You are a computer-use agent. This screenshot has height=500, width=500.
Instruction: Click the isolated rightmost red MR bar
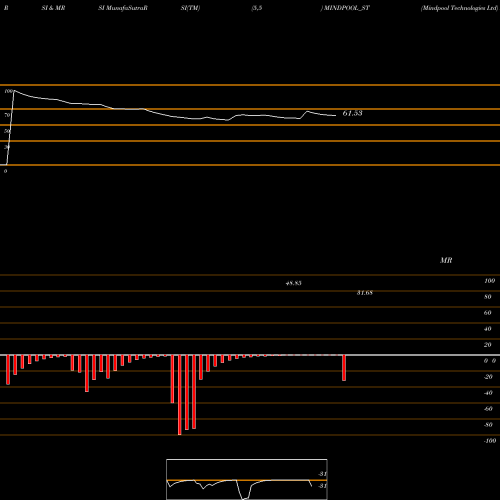tap(344, 368)
